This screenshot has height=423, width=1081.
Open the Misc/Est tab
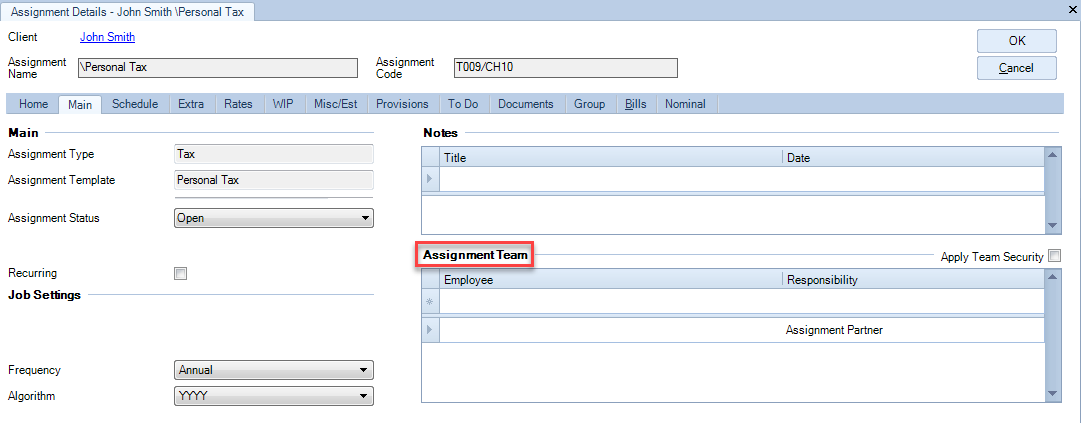tap(336, 104)
